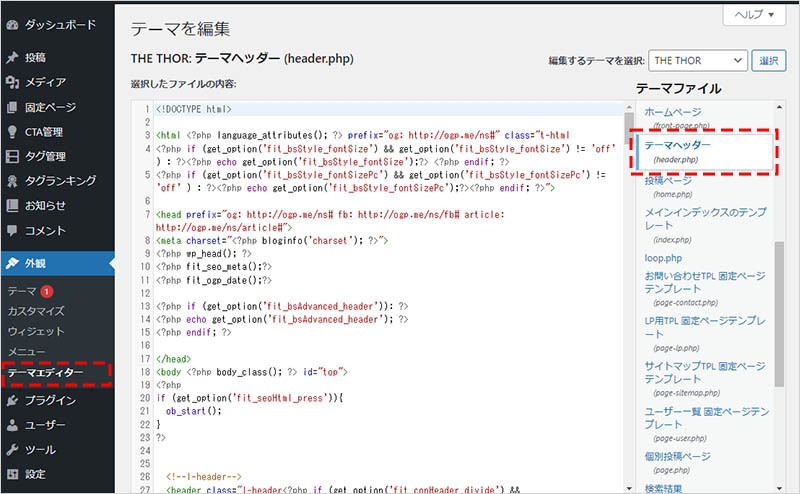Screen dimensions: 800x494
Task: Click the pushpin icon for 投稿
Action: click(12, 57)
